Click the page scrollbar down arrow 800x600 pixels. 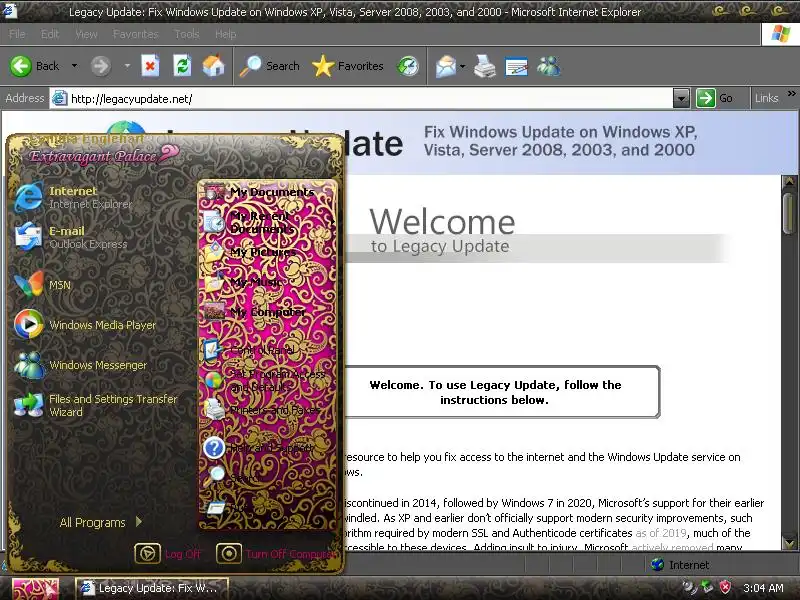(790, 542)
